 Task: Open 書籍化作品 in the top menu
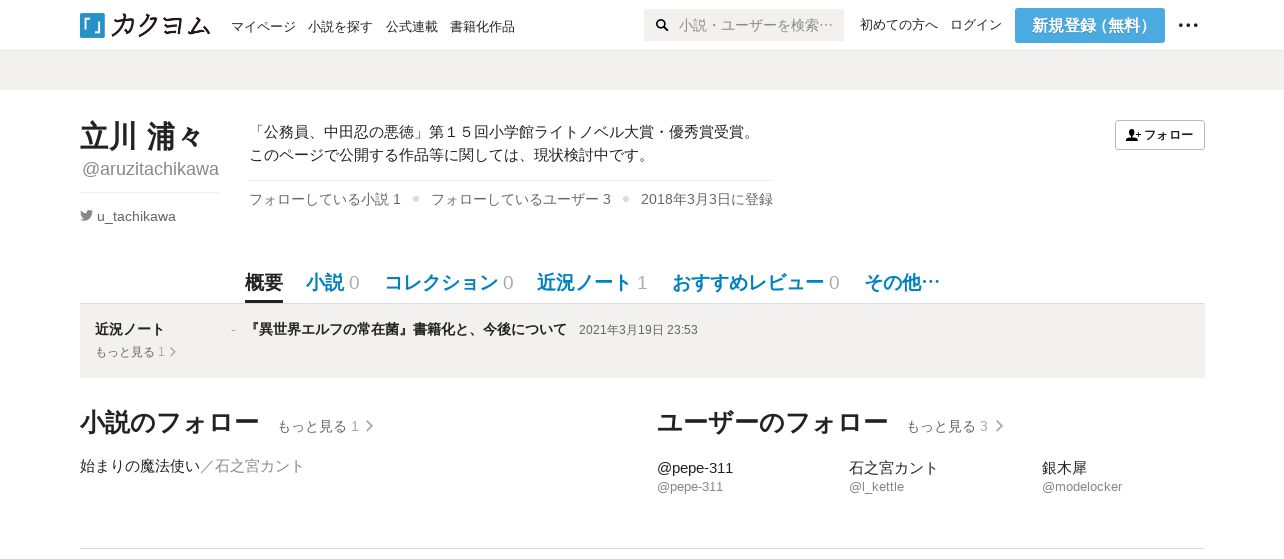(482, 26)
